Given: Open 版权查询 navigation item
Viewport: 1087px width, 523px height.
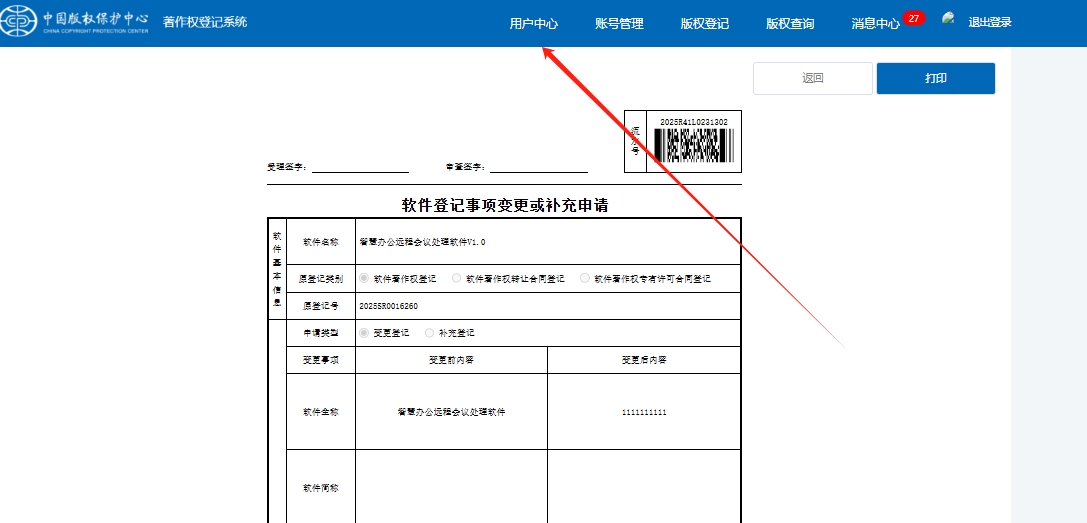Looking at the screenshot, I should pyautogui.click(x=790, y=23).
